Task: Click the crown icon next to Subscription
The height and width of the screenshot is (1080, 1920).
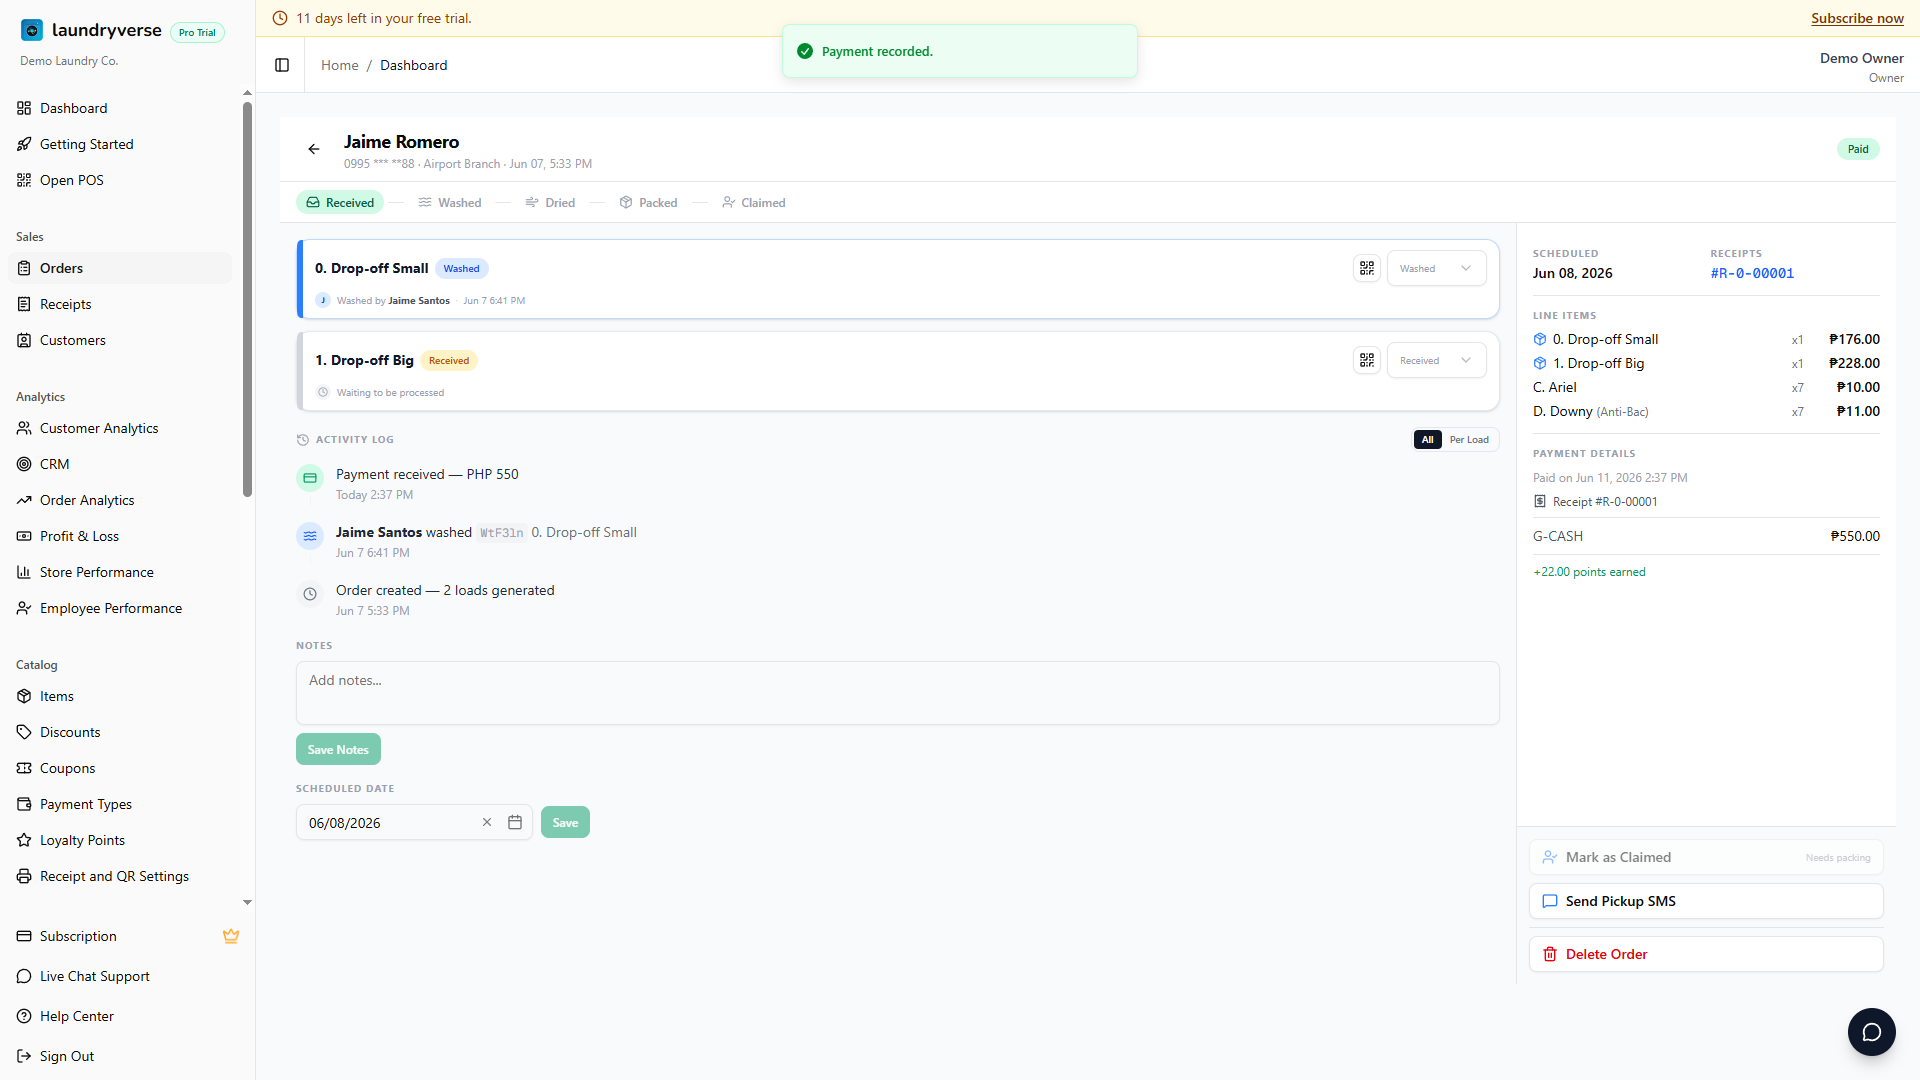Action: tap(231, 936)
